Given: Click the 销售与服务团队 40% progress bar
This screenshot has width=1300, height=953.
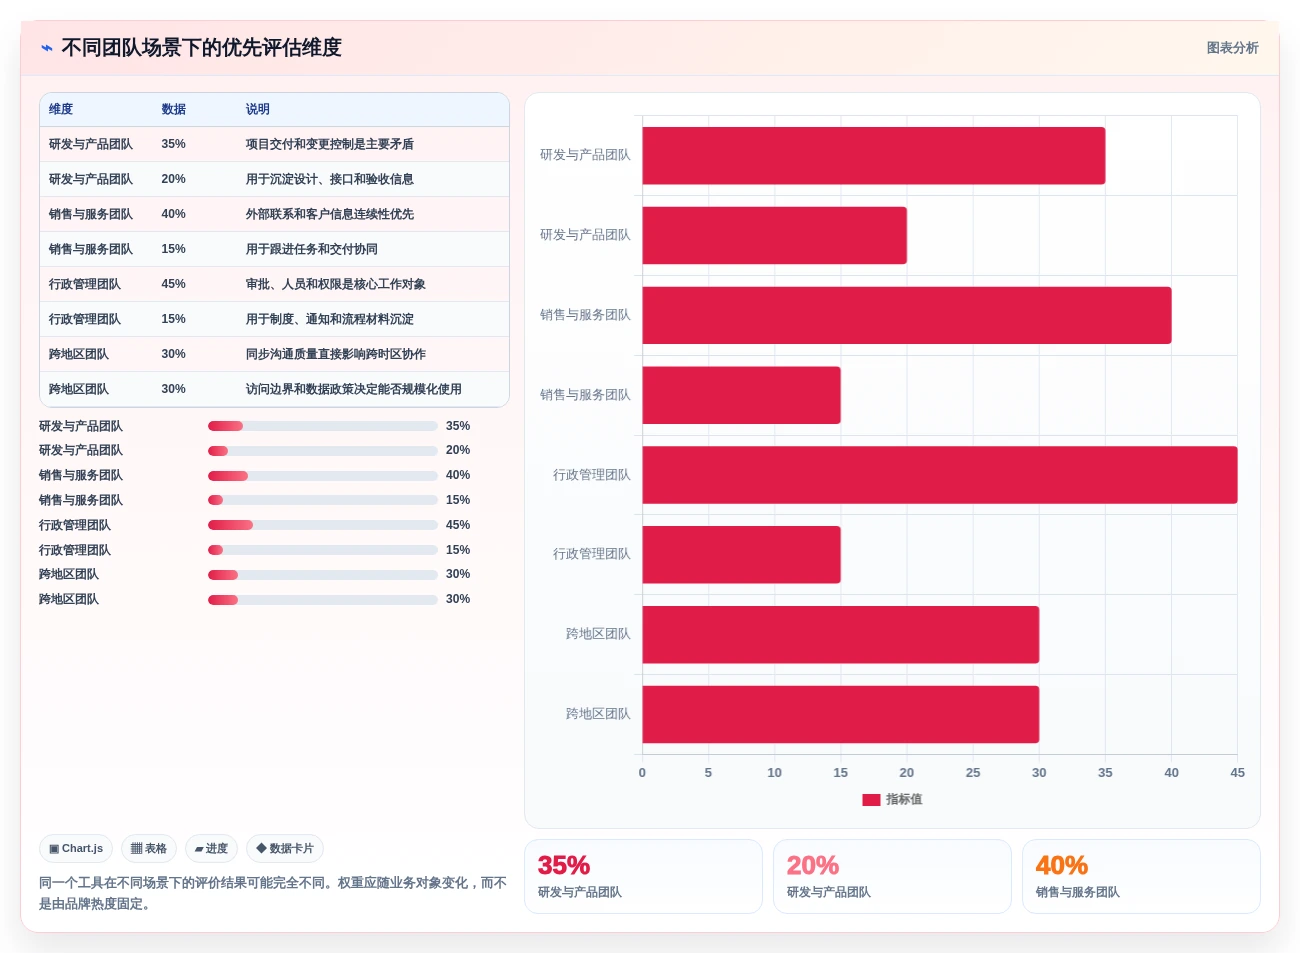Looking at the screenshot, I should click(x=323, y=476).
